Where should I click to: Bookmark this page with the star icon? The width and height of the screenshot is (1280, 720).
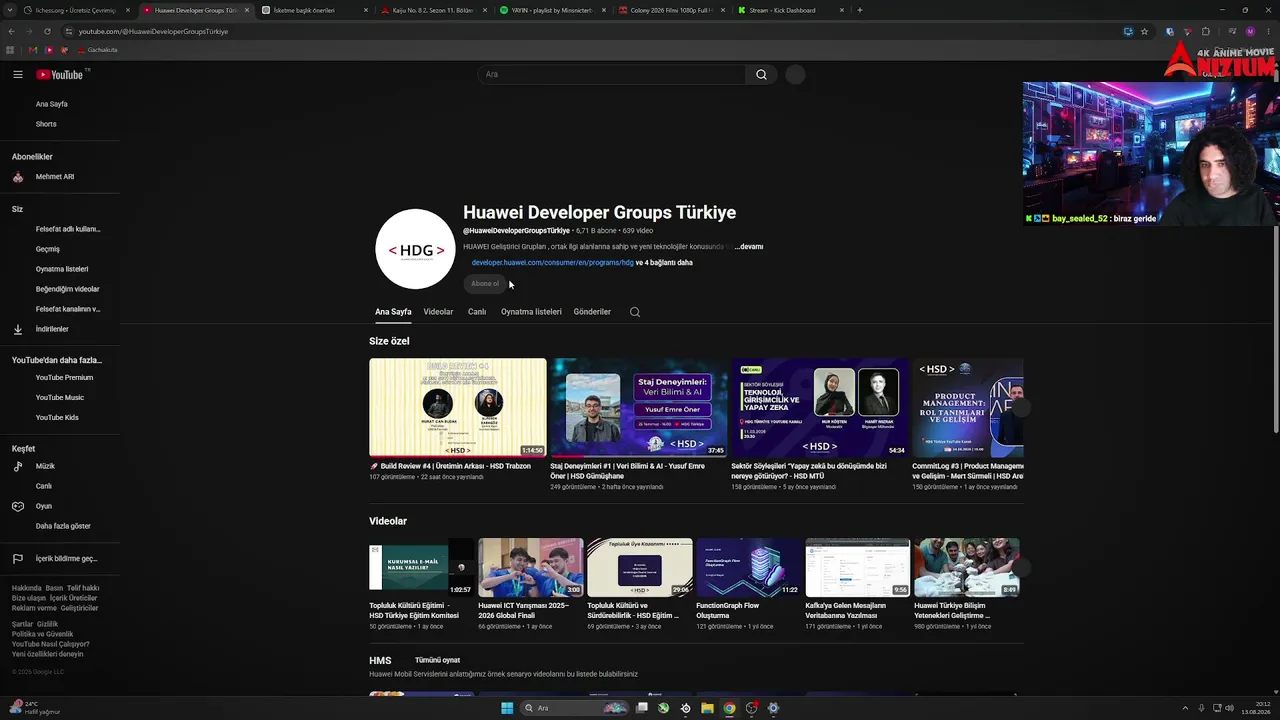point(1144,31)
